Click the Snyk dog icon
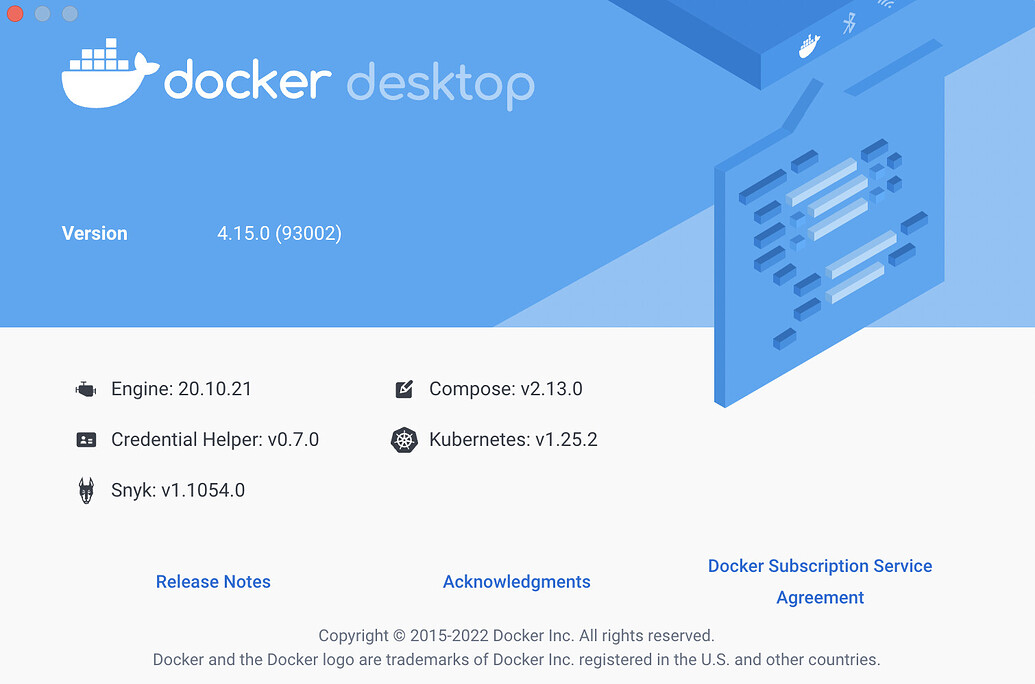Image resolution: width=1035 pixels, height=684 pixels. point(88,490)
